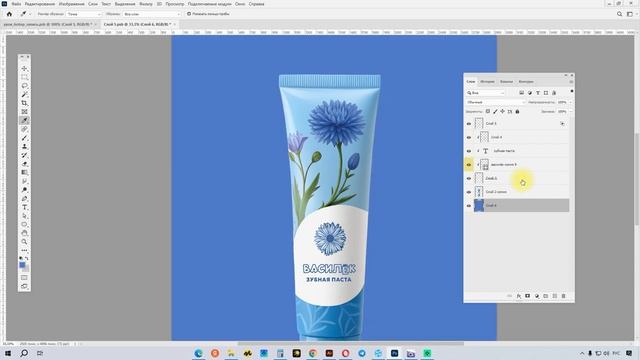Screen dimensions: 640x360
Task: Select the Gradient tool
Action: coord(24,172)
